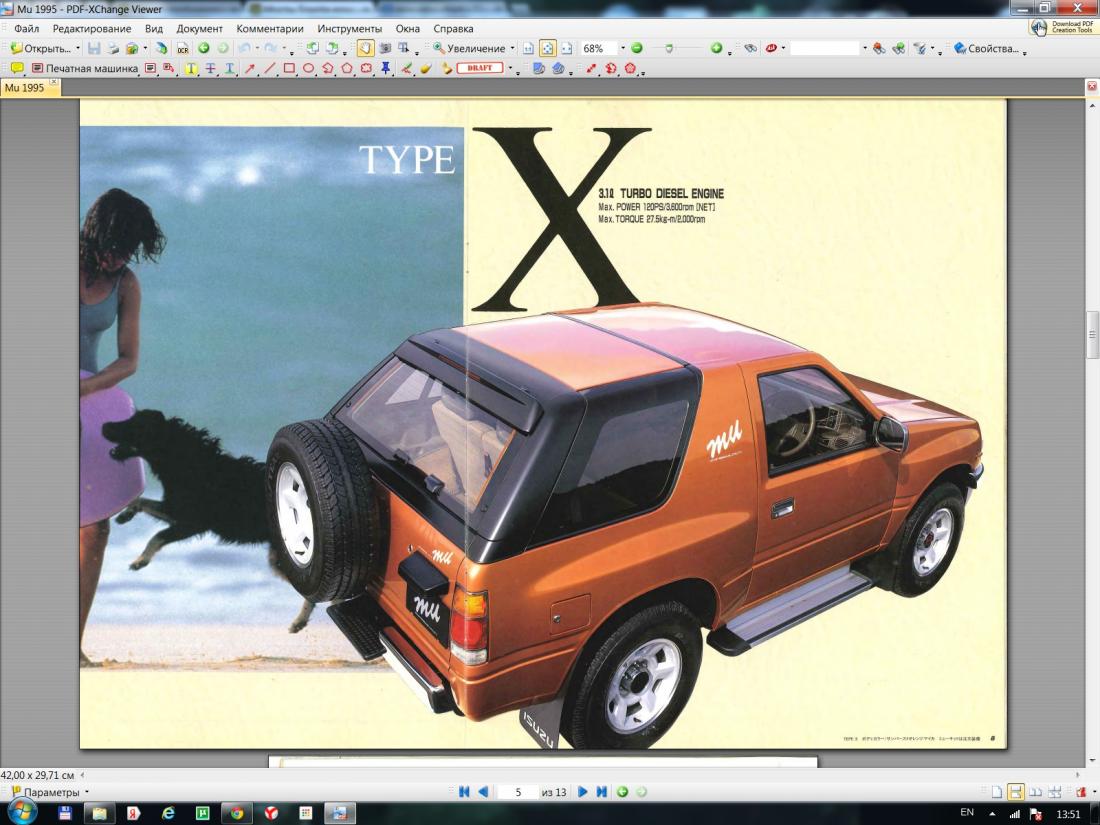Toggle Fit Page view mode
This screenshot has width=1100, height=825.
[548, 48]
